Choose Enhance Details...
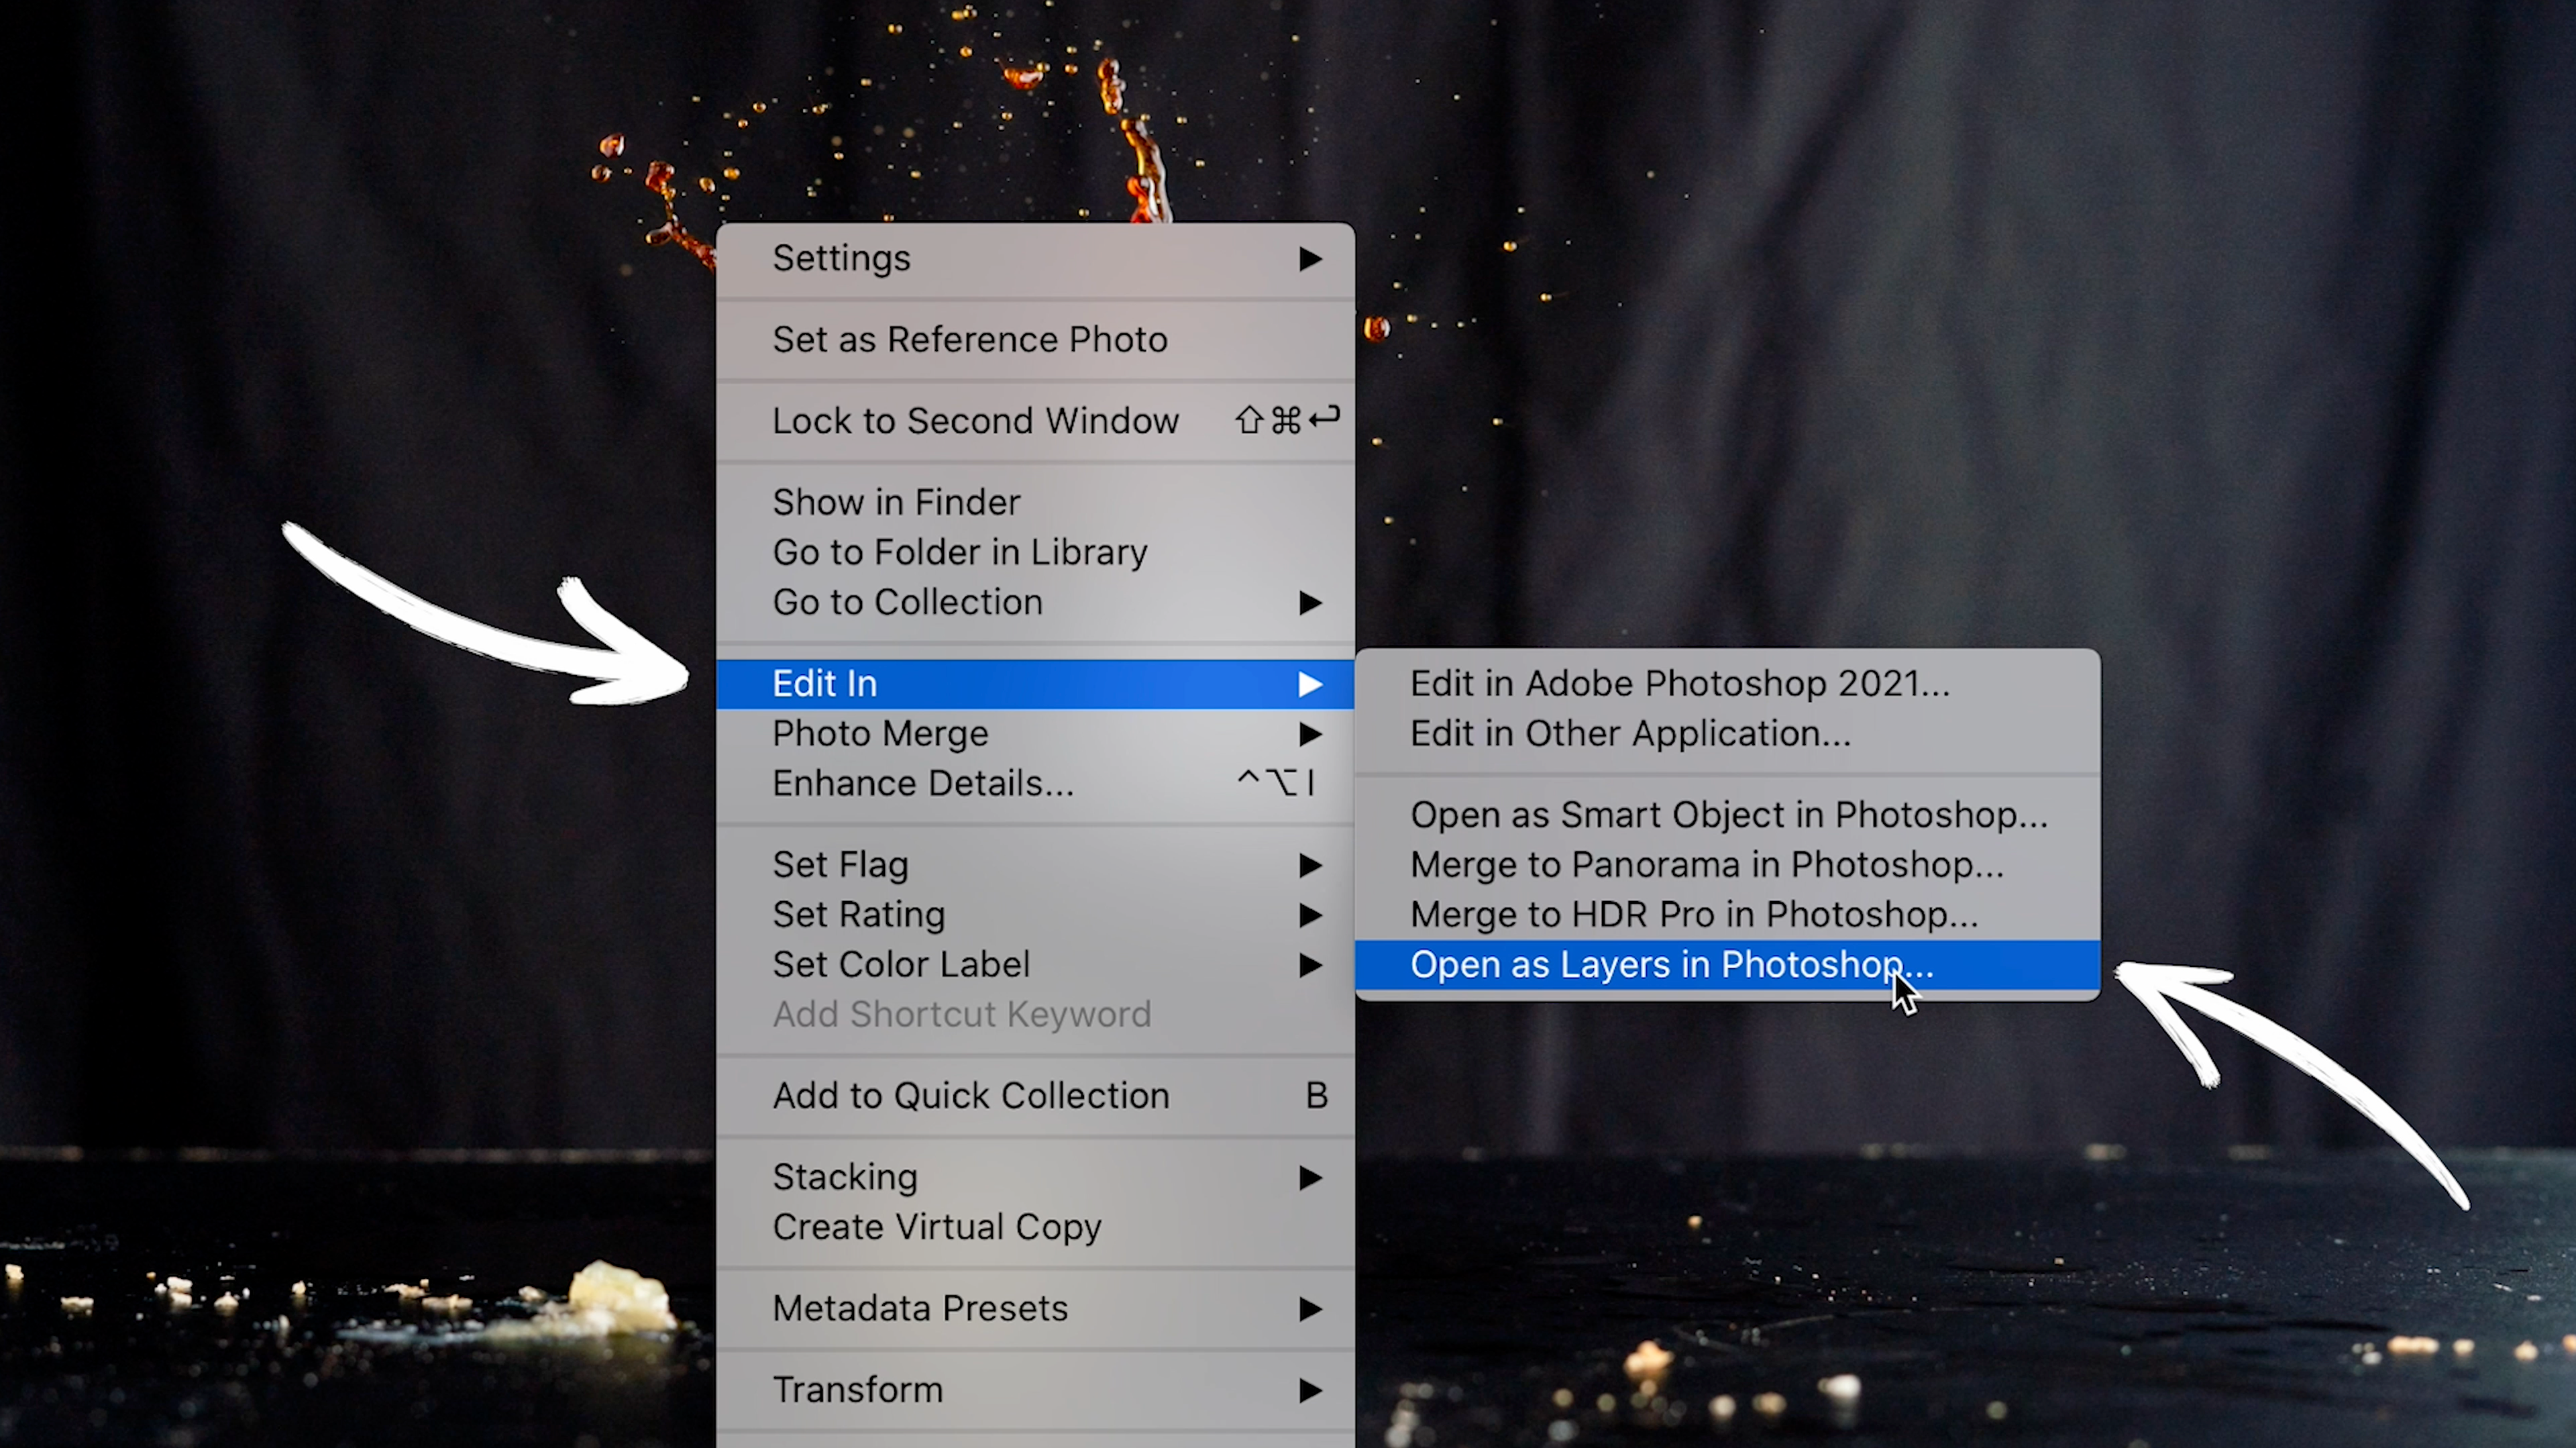Image resolution: width=2576 pixels, height=1448 pixels. pos(1035,783)
